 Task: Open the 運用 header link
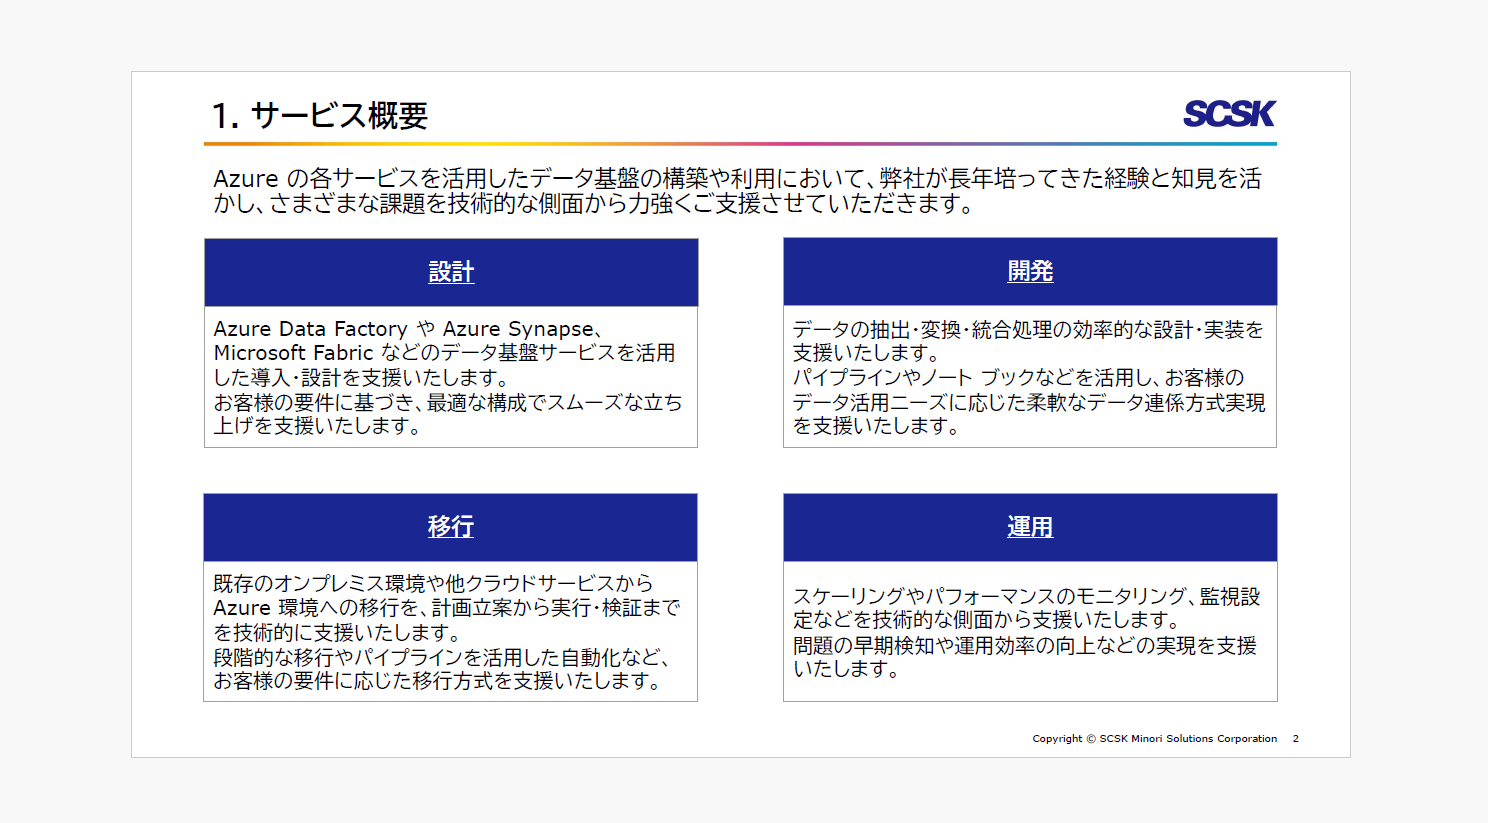click(1030, 527)
